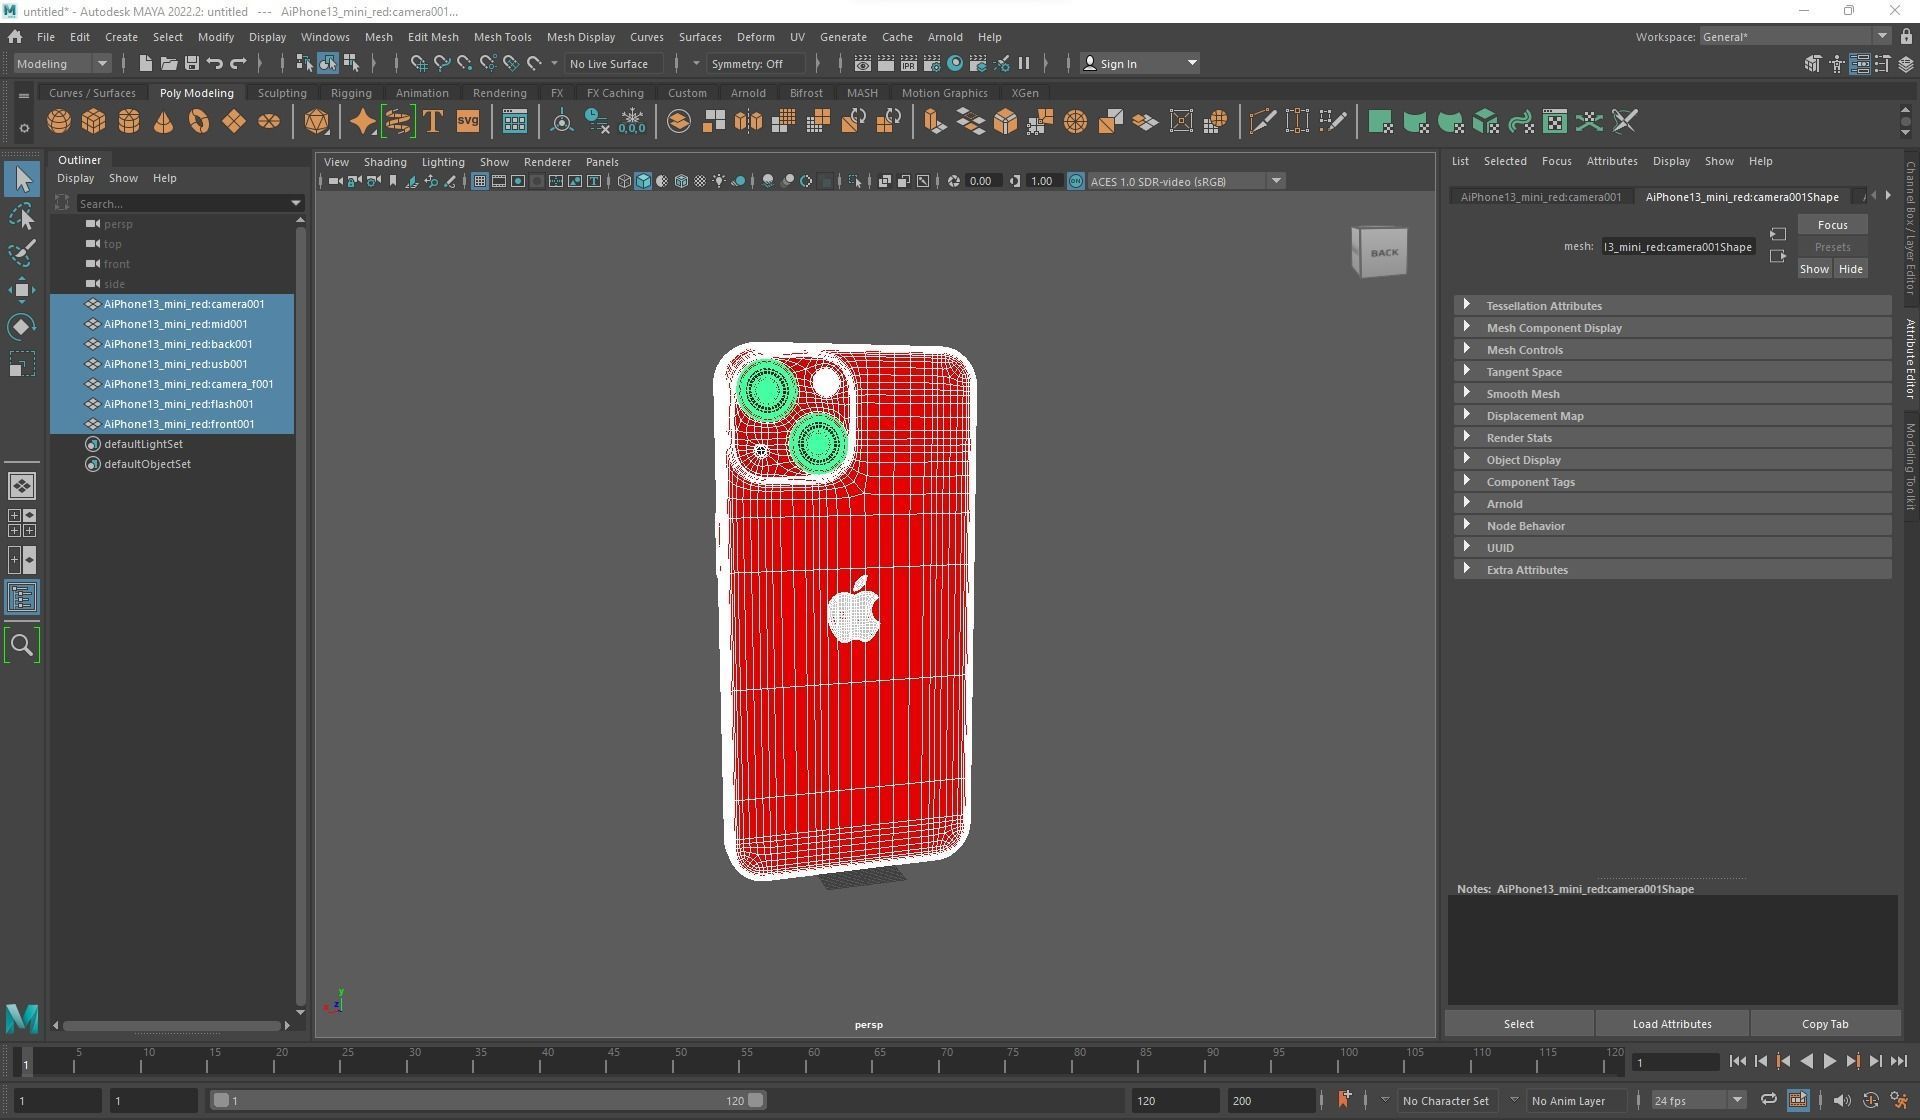Toggle playback loop mode button
The width and height of the screenshot is (1920, 1120).
(x=1768, y=1100)
